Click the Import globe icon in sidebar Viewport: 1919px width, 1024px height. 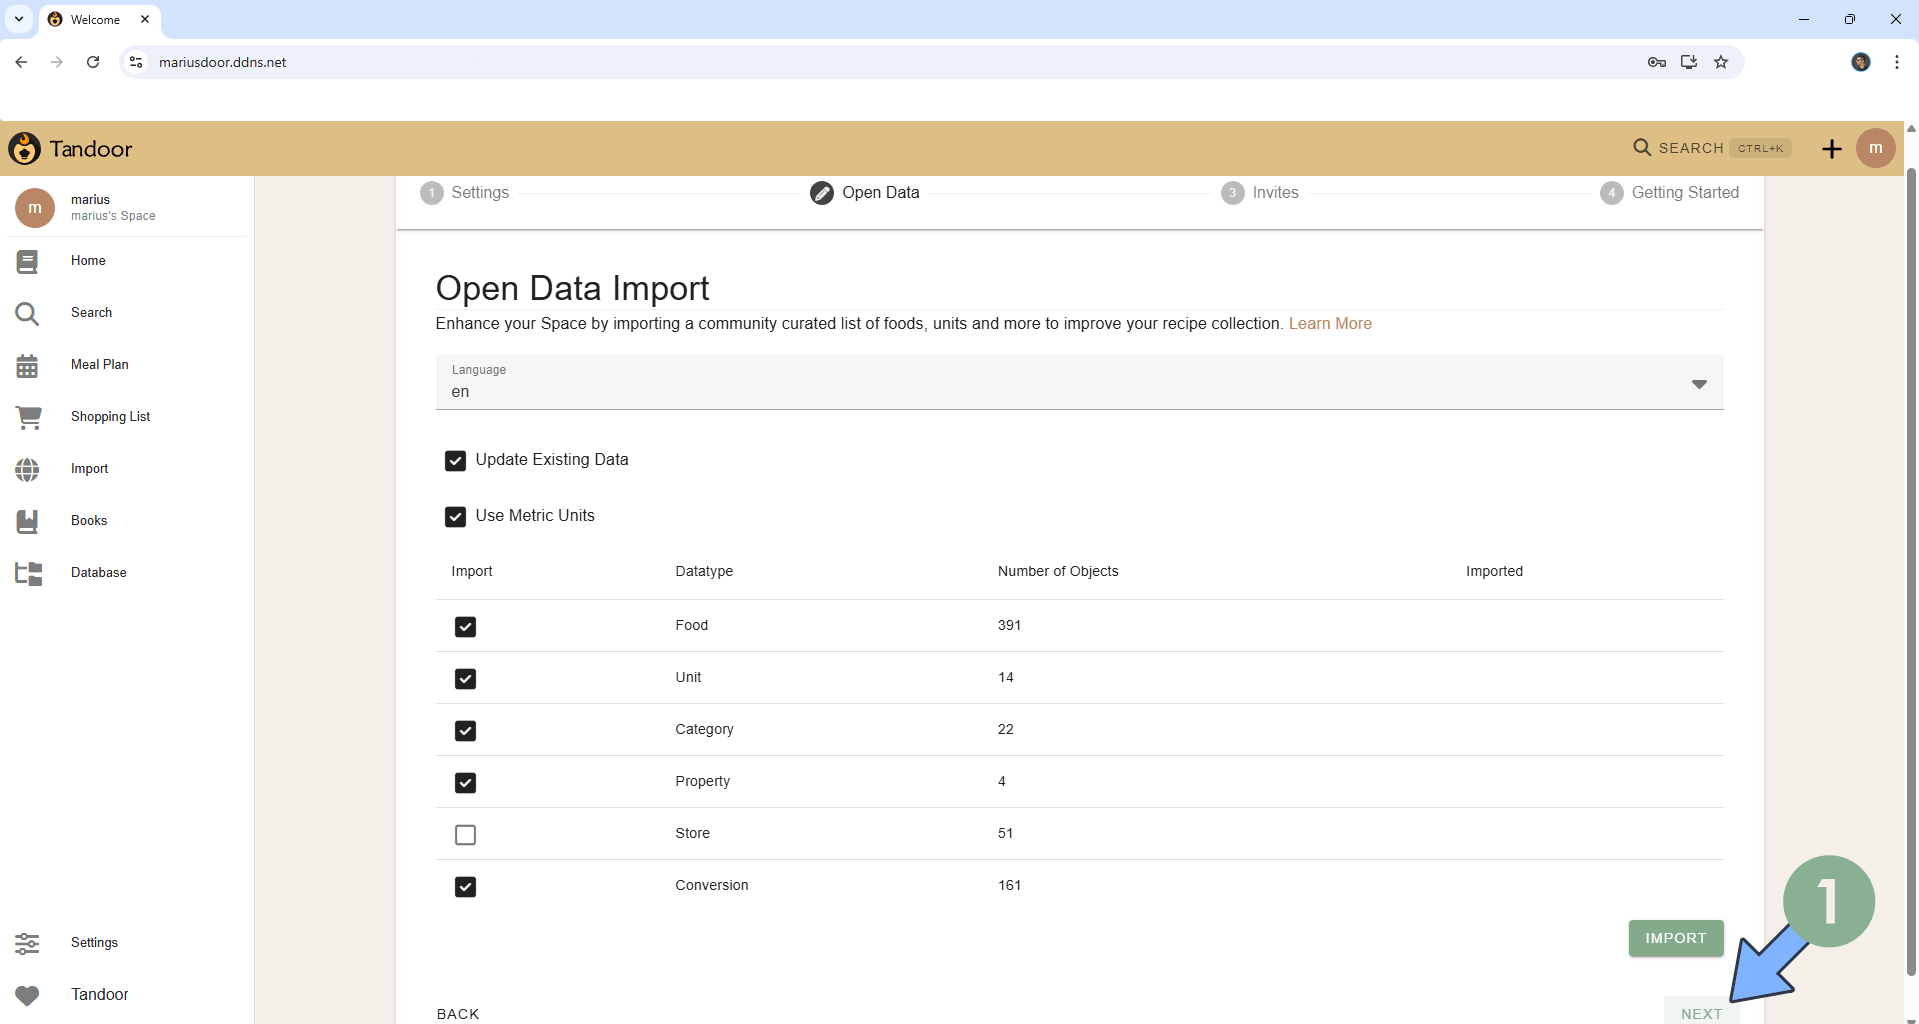click(27, 469)
